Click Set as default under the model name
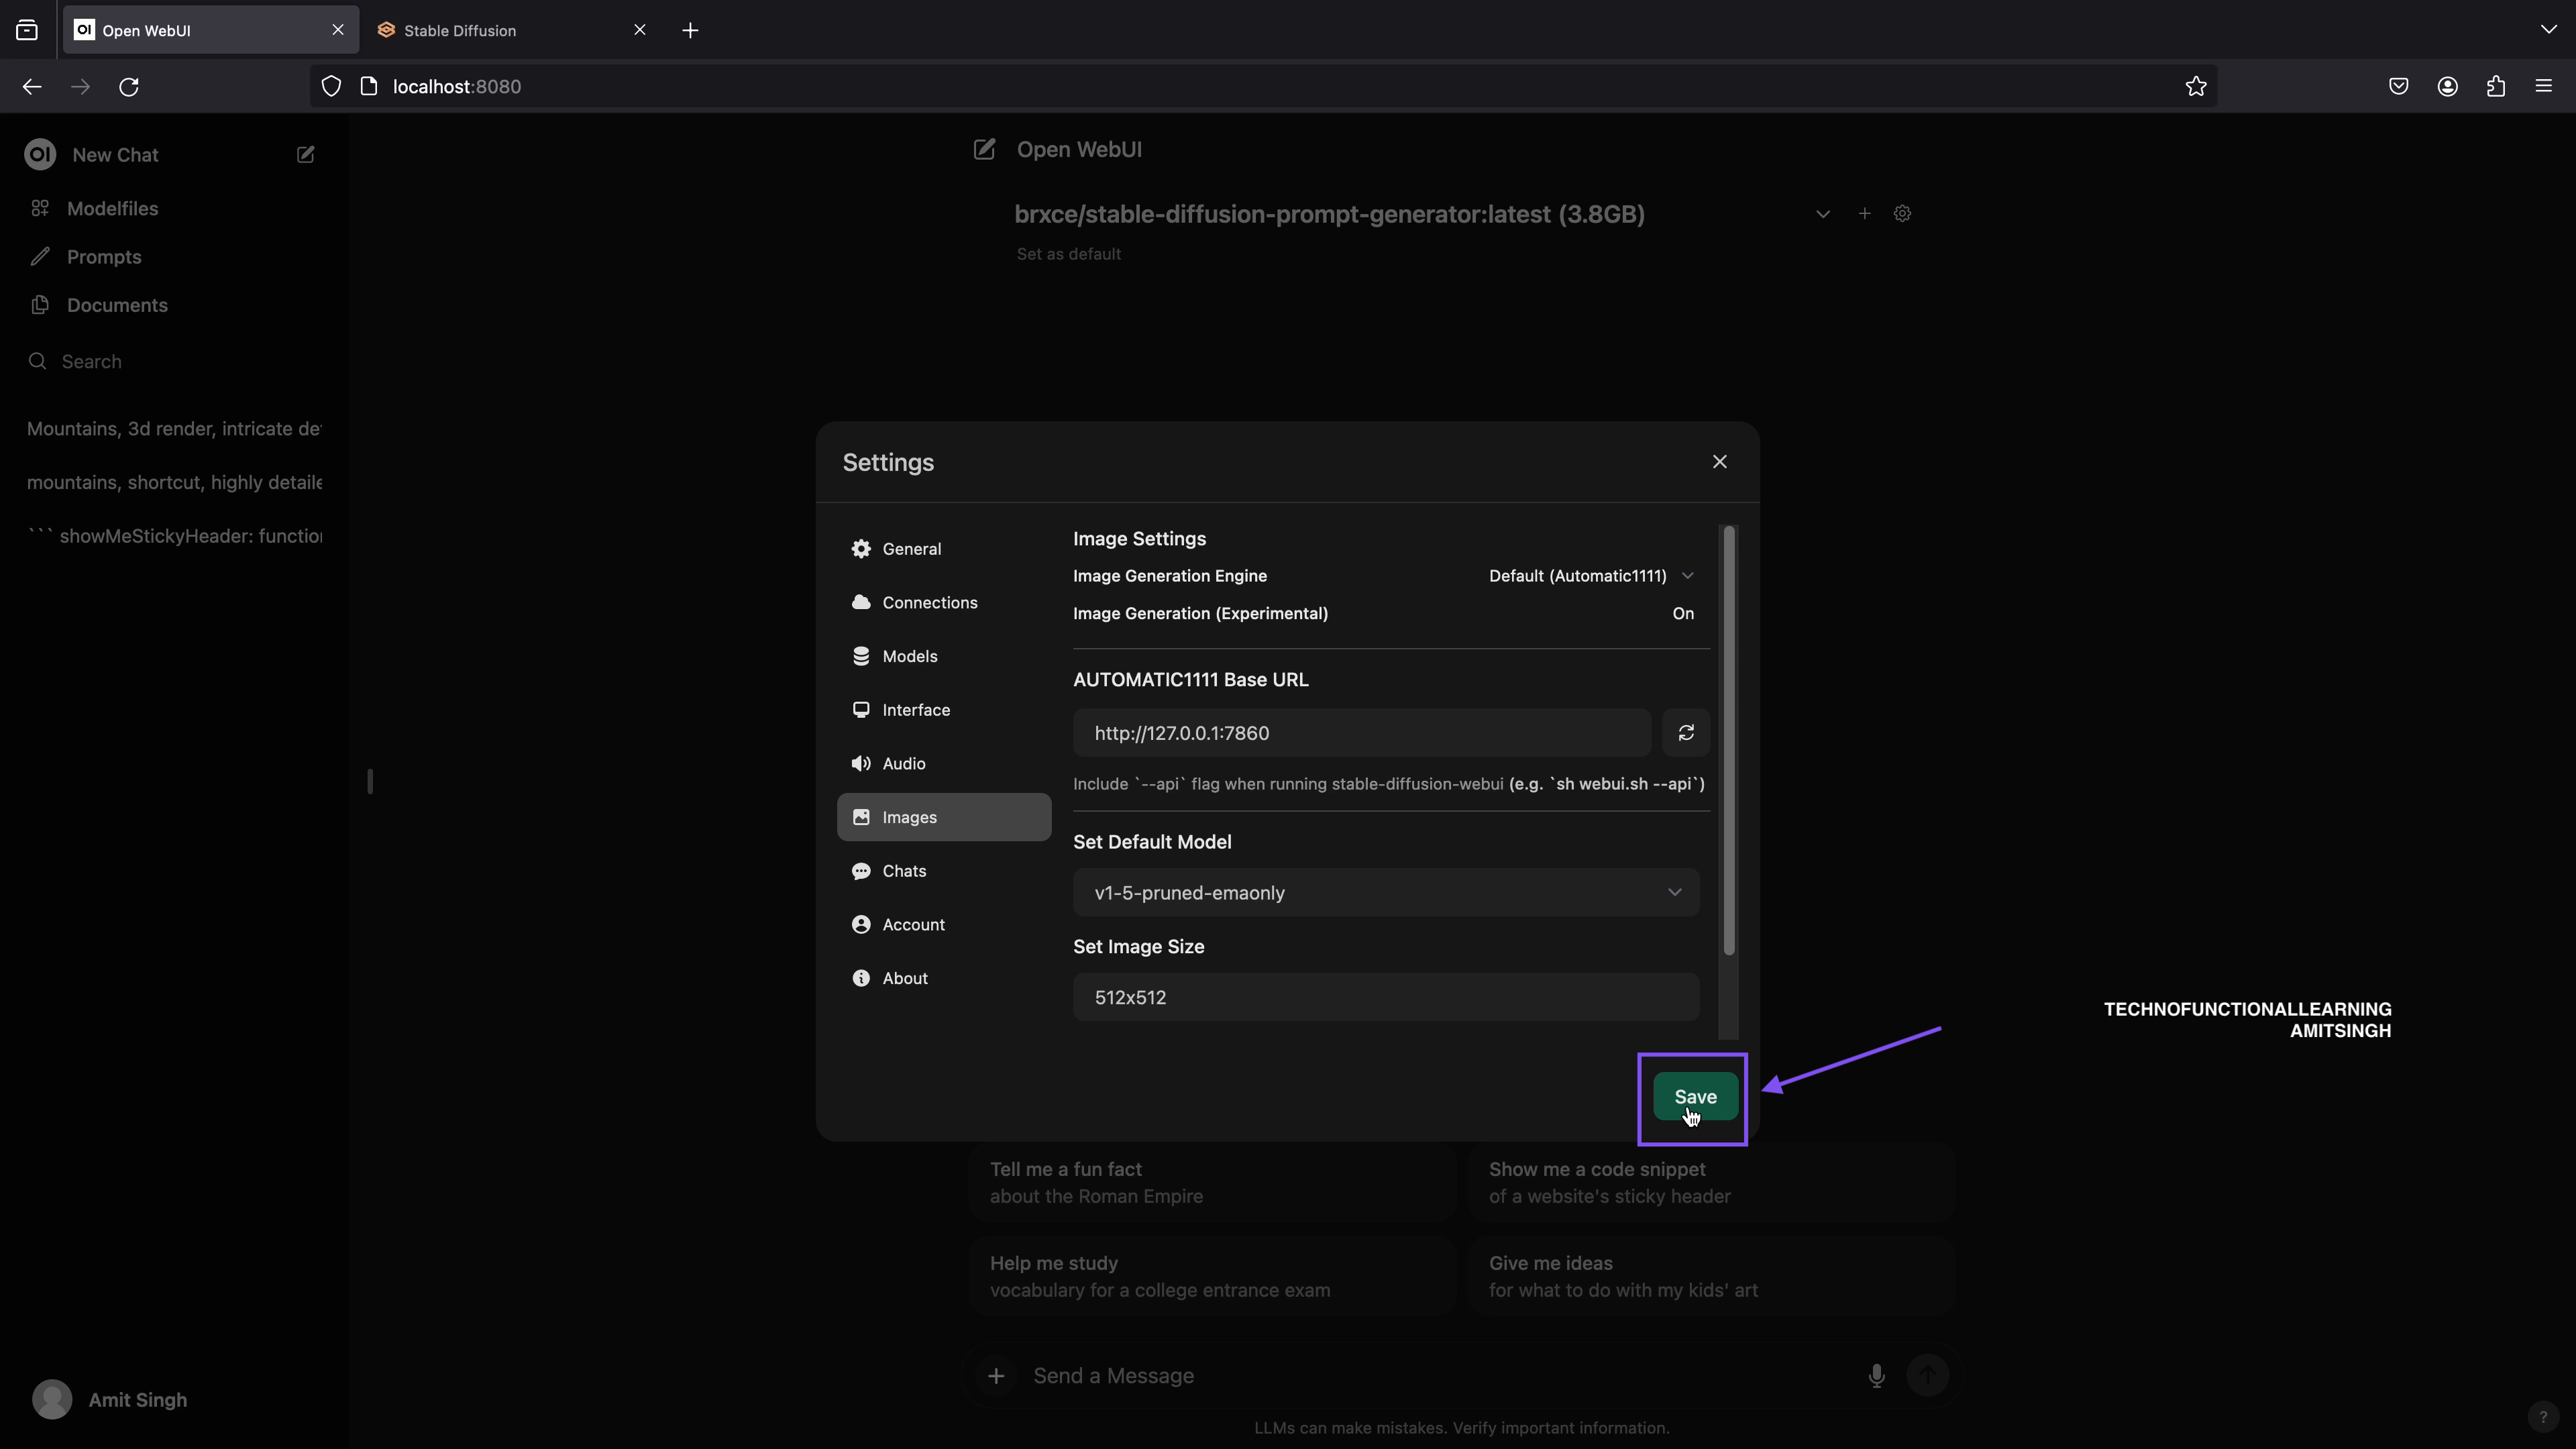The width and height of the screenshot is (2576, 1449). (1068, 253)
